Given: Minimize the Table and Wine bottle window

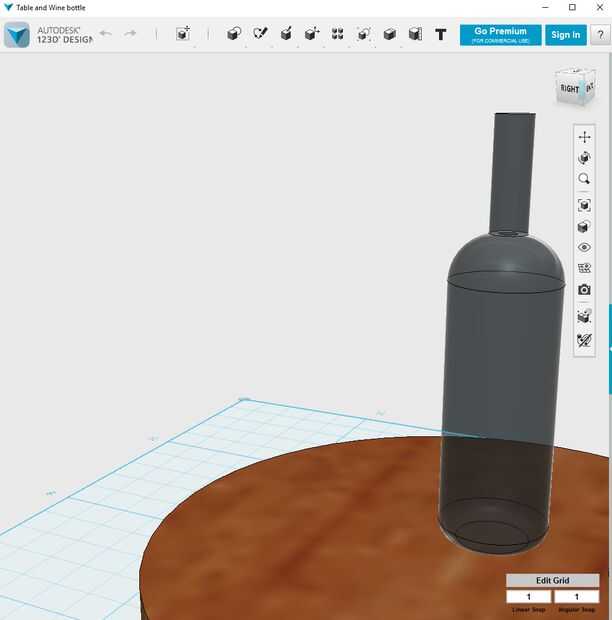Looking at the screenshot, I should tap(545, 7).
